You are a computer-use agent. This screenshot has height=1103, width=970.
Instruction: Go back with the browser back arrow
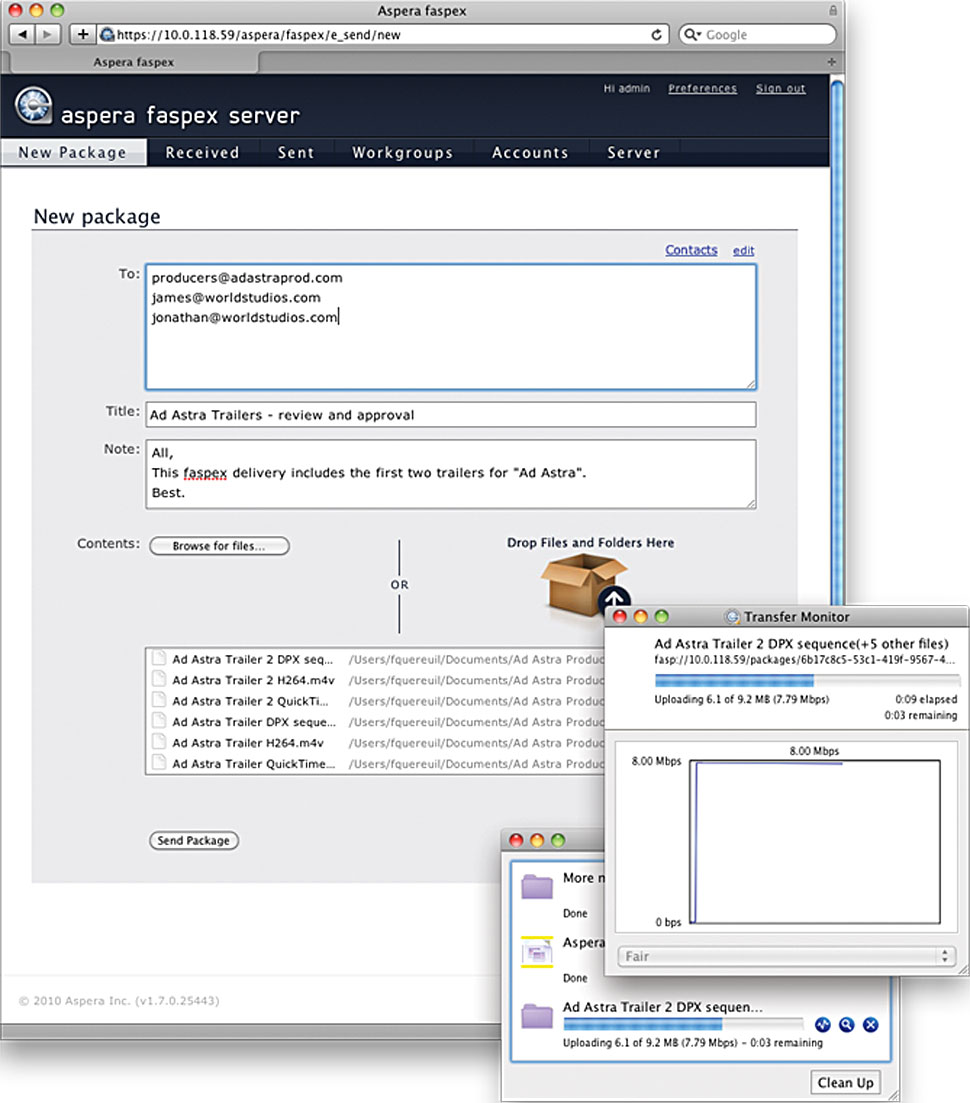tap(22, 34)
